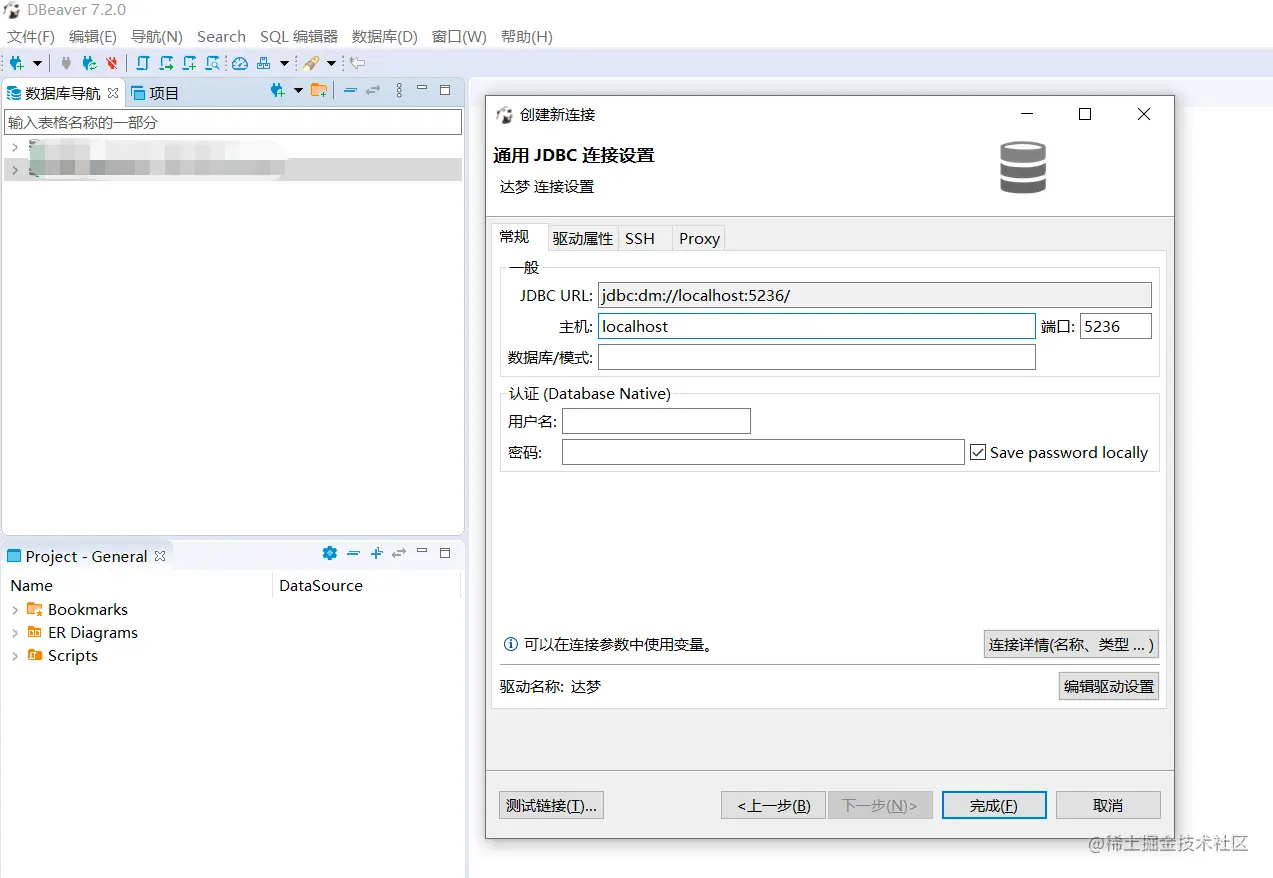The image size is (1273, 878).
Task: Toggle link with editor in Database Navigator
Action: coord(373,90)
